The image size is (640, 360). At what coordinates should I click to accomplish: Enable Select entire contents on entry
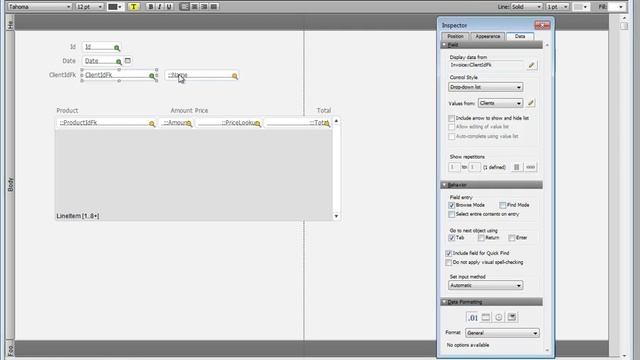(x=451, y=214)
